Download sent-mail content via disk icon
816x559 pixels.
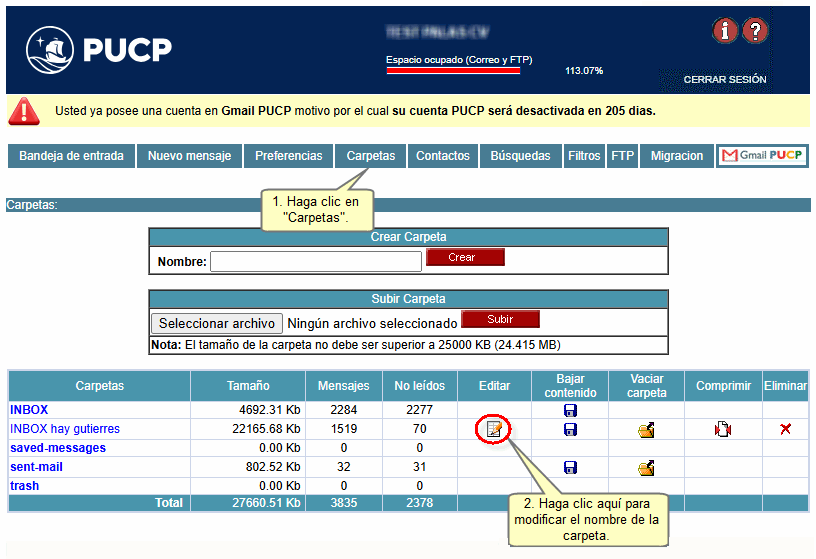(570, 467)
